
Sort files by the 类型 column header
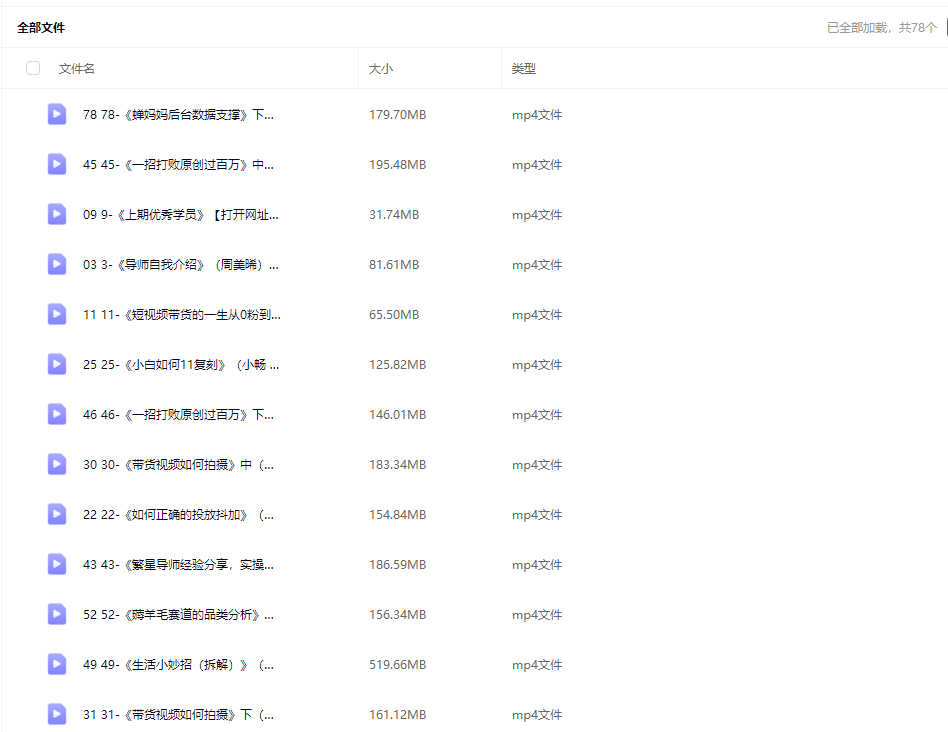524,69
